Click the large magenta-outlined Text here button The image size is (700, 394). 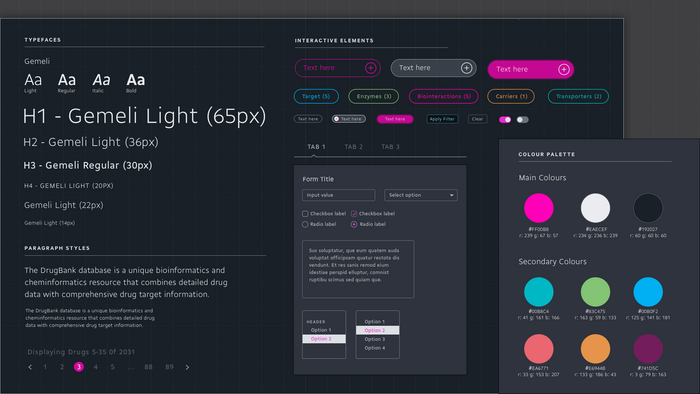(338, 68)
